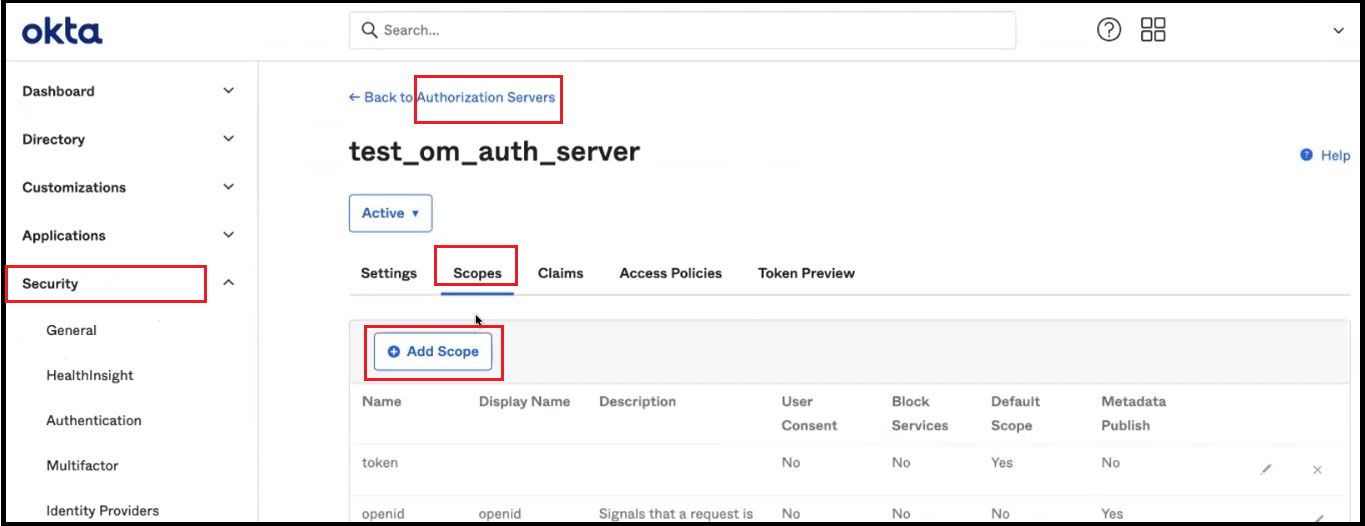Delete the token scope with X icon
Screen dimensions: 1365x526
1317,470
